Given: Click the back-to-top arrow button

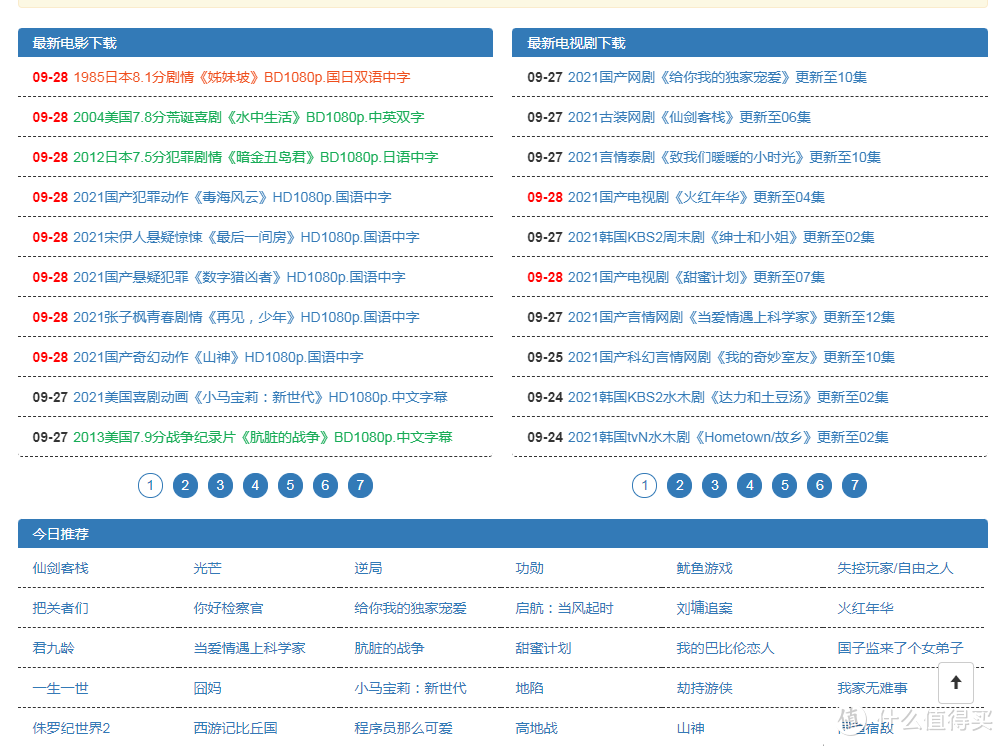Looking at the screenshot, I should tap(956, 682).
